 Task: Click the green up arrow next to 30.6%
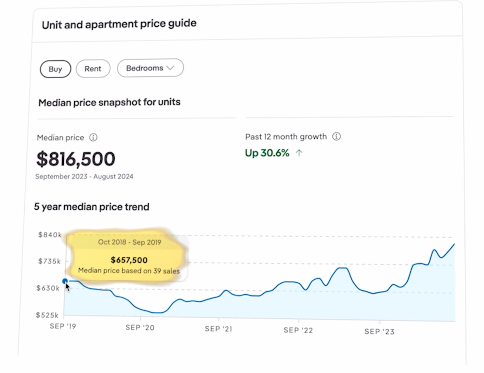(x=299, y=153)
